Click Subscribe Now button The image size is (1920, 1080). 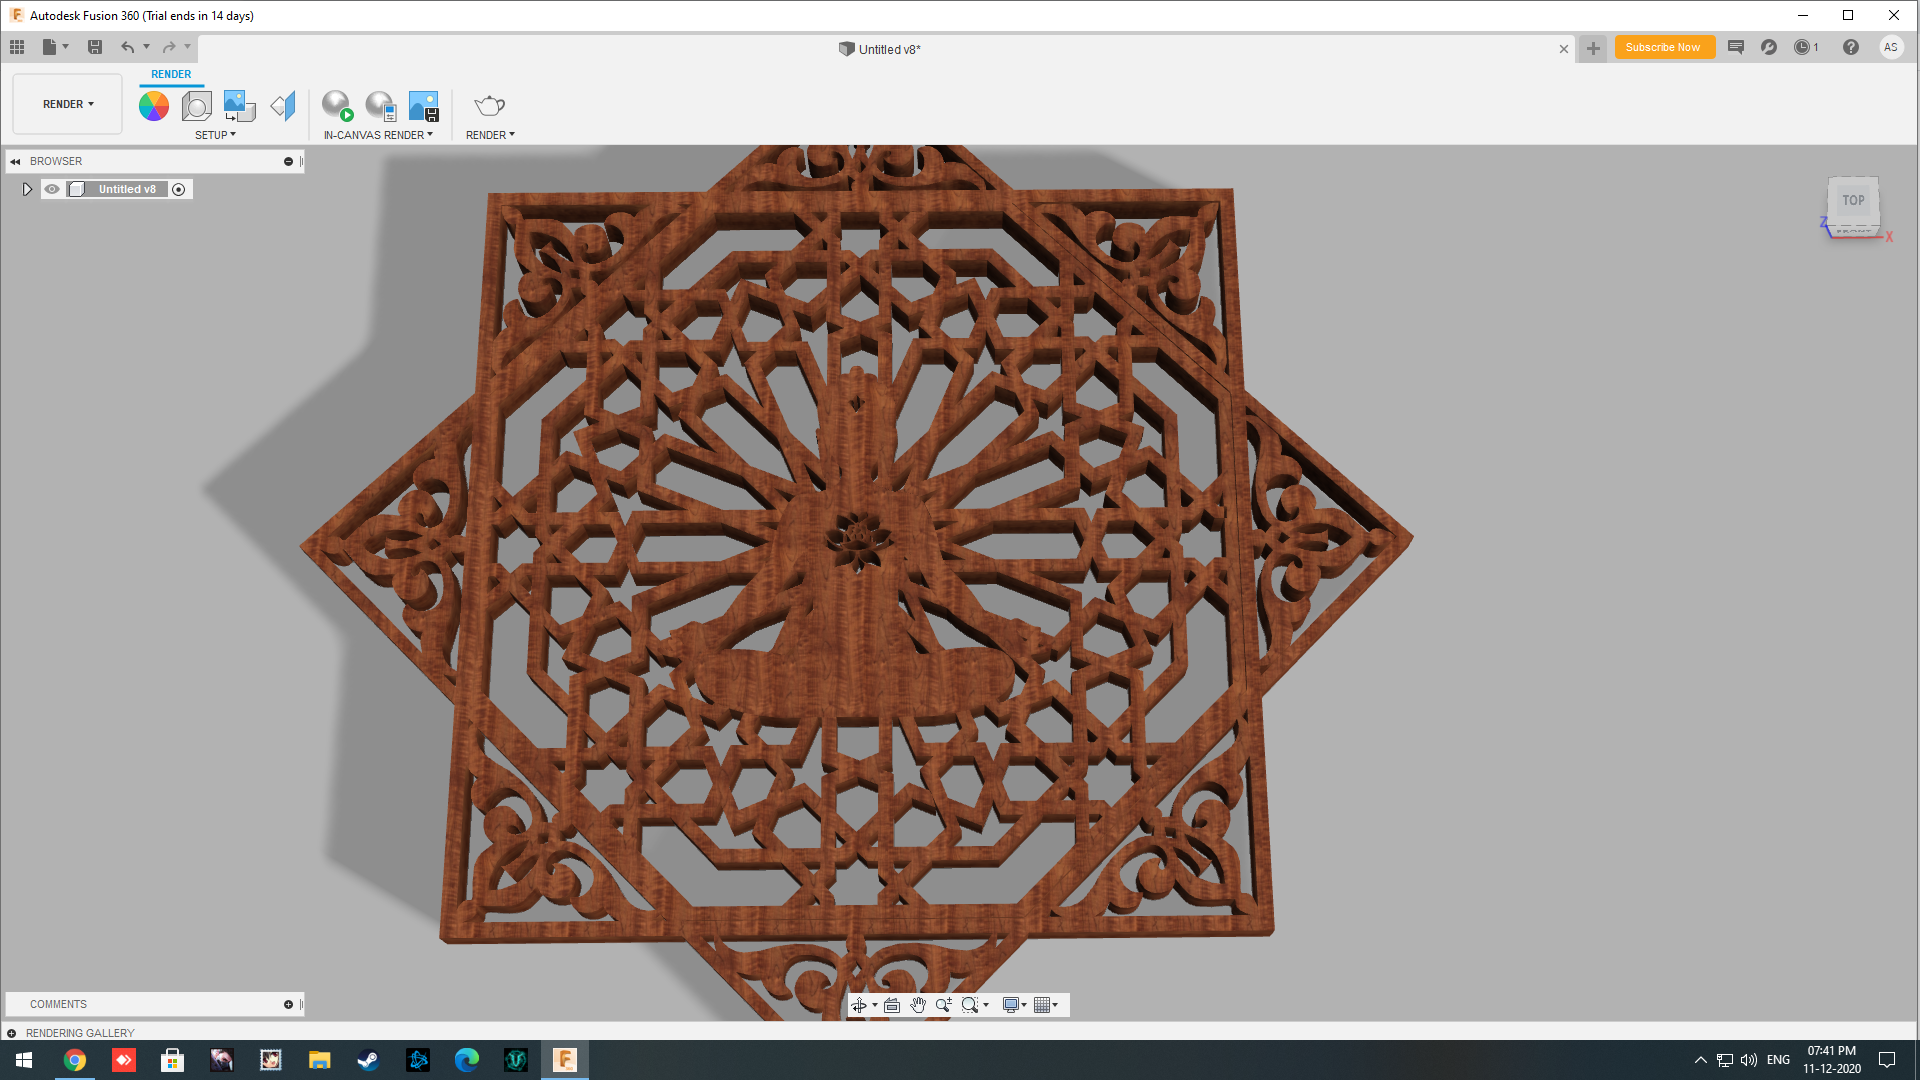click(1663, 47)
